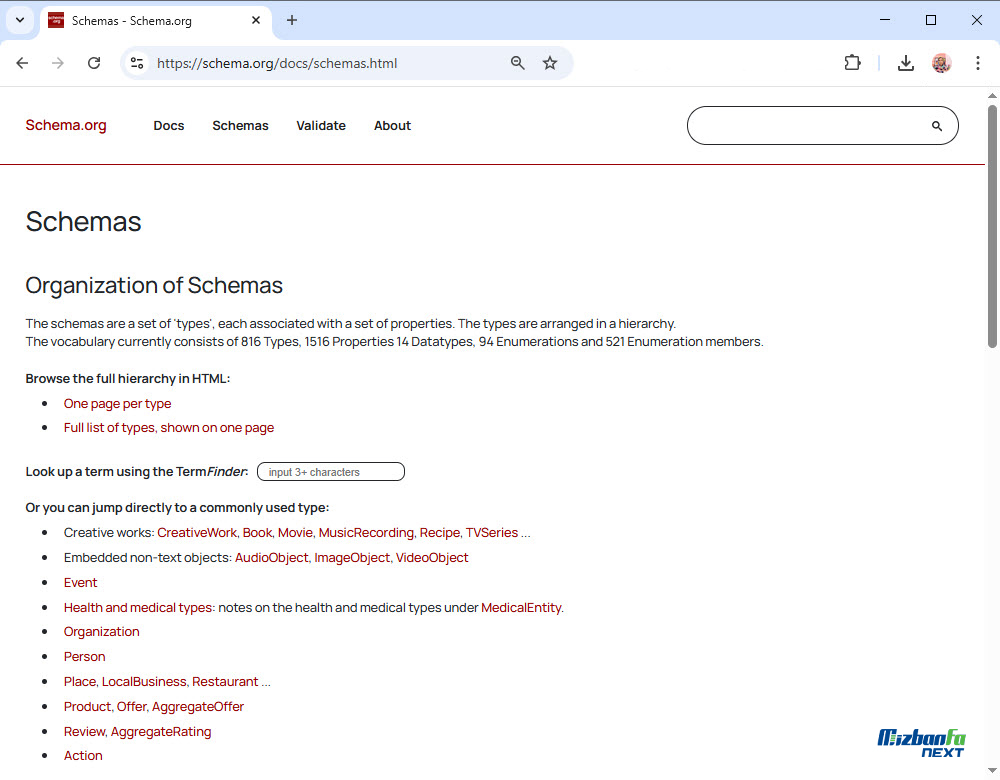Open the TVSeries type link
The width and height of the screenshot is (1000, 780).
click(x=492, y=533)
